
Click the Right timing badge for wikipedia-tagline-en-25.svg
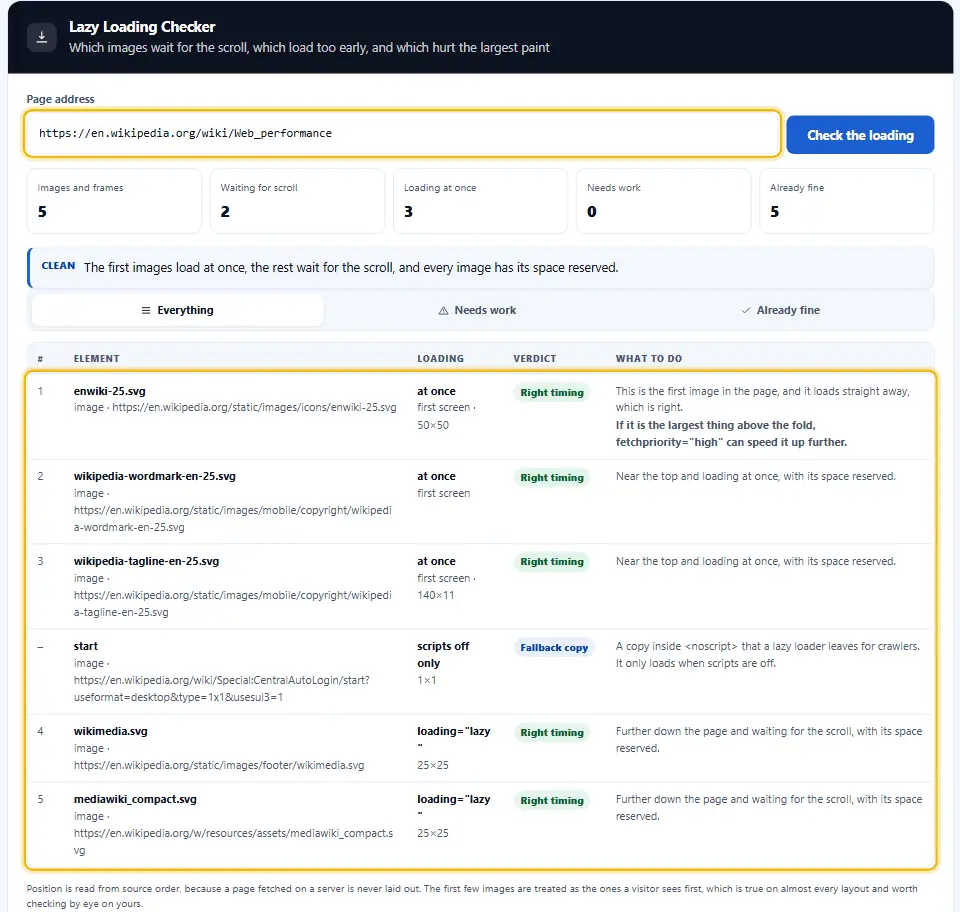click(552, 562)
